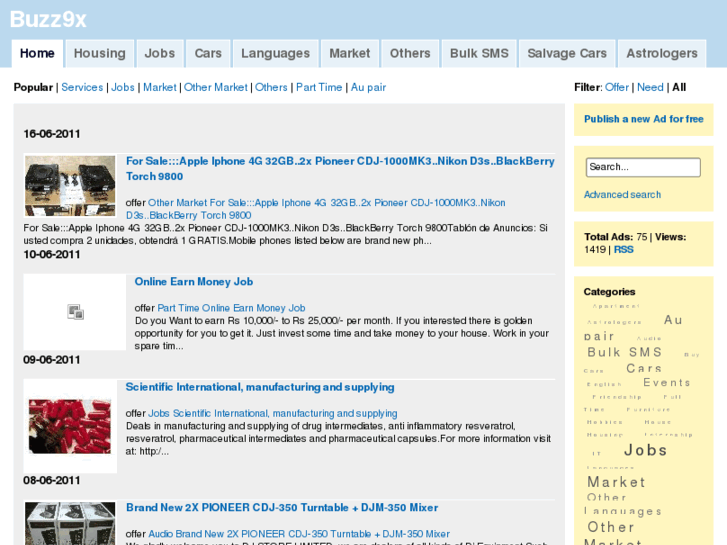Open the Housing tab
Screen dimensions: 727x545
[100, 53]
